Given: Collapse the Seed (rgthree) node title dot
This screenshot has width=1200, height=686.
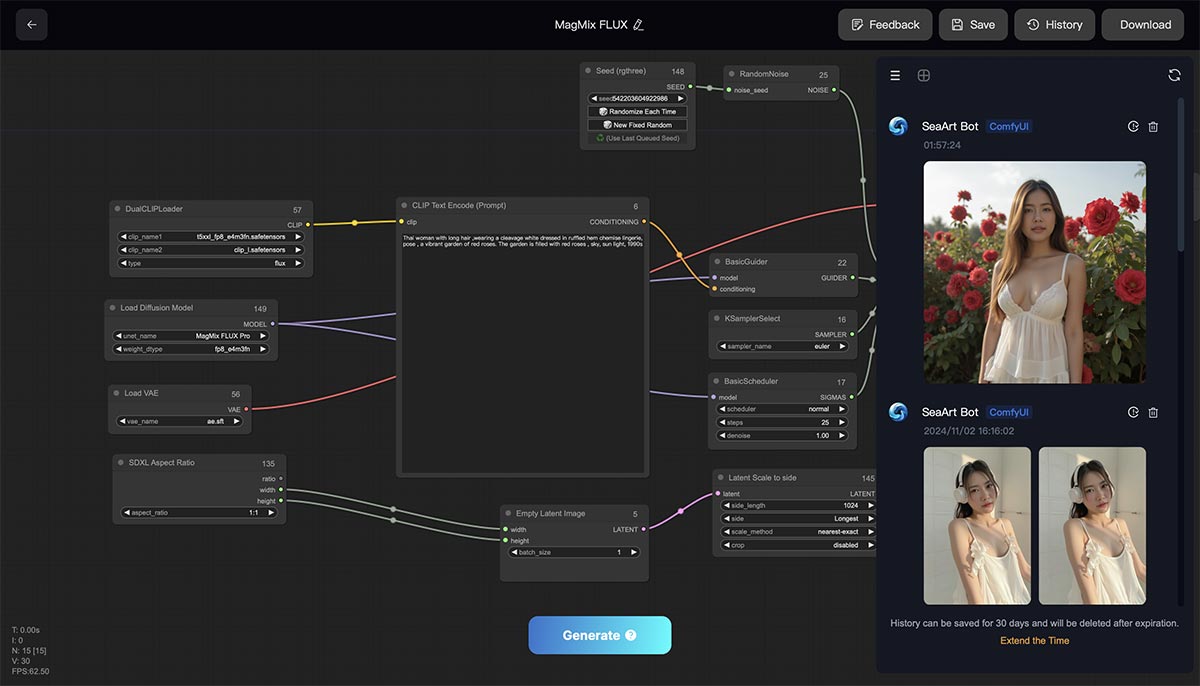Looking at the screenshot, I should tap(588, 71).
